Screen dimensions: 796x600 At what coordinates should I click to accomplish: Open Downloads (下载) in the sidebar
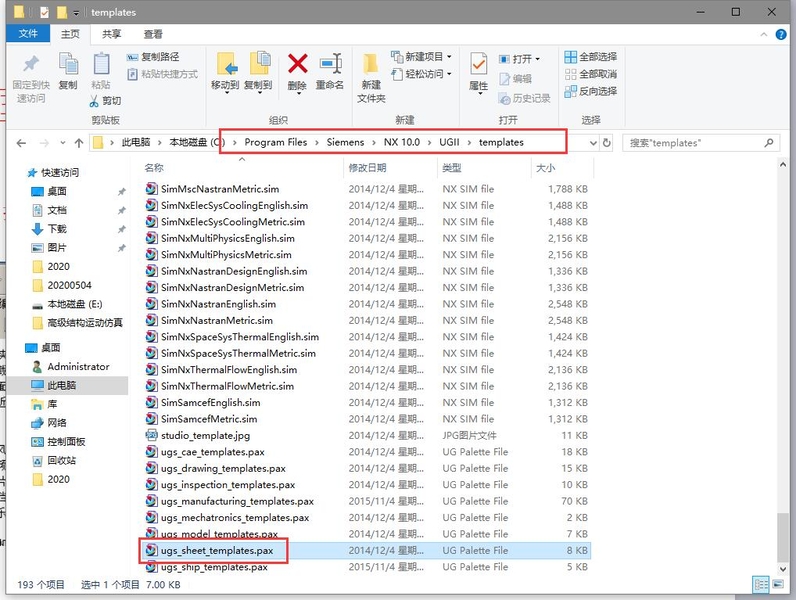tap(50, 229)
